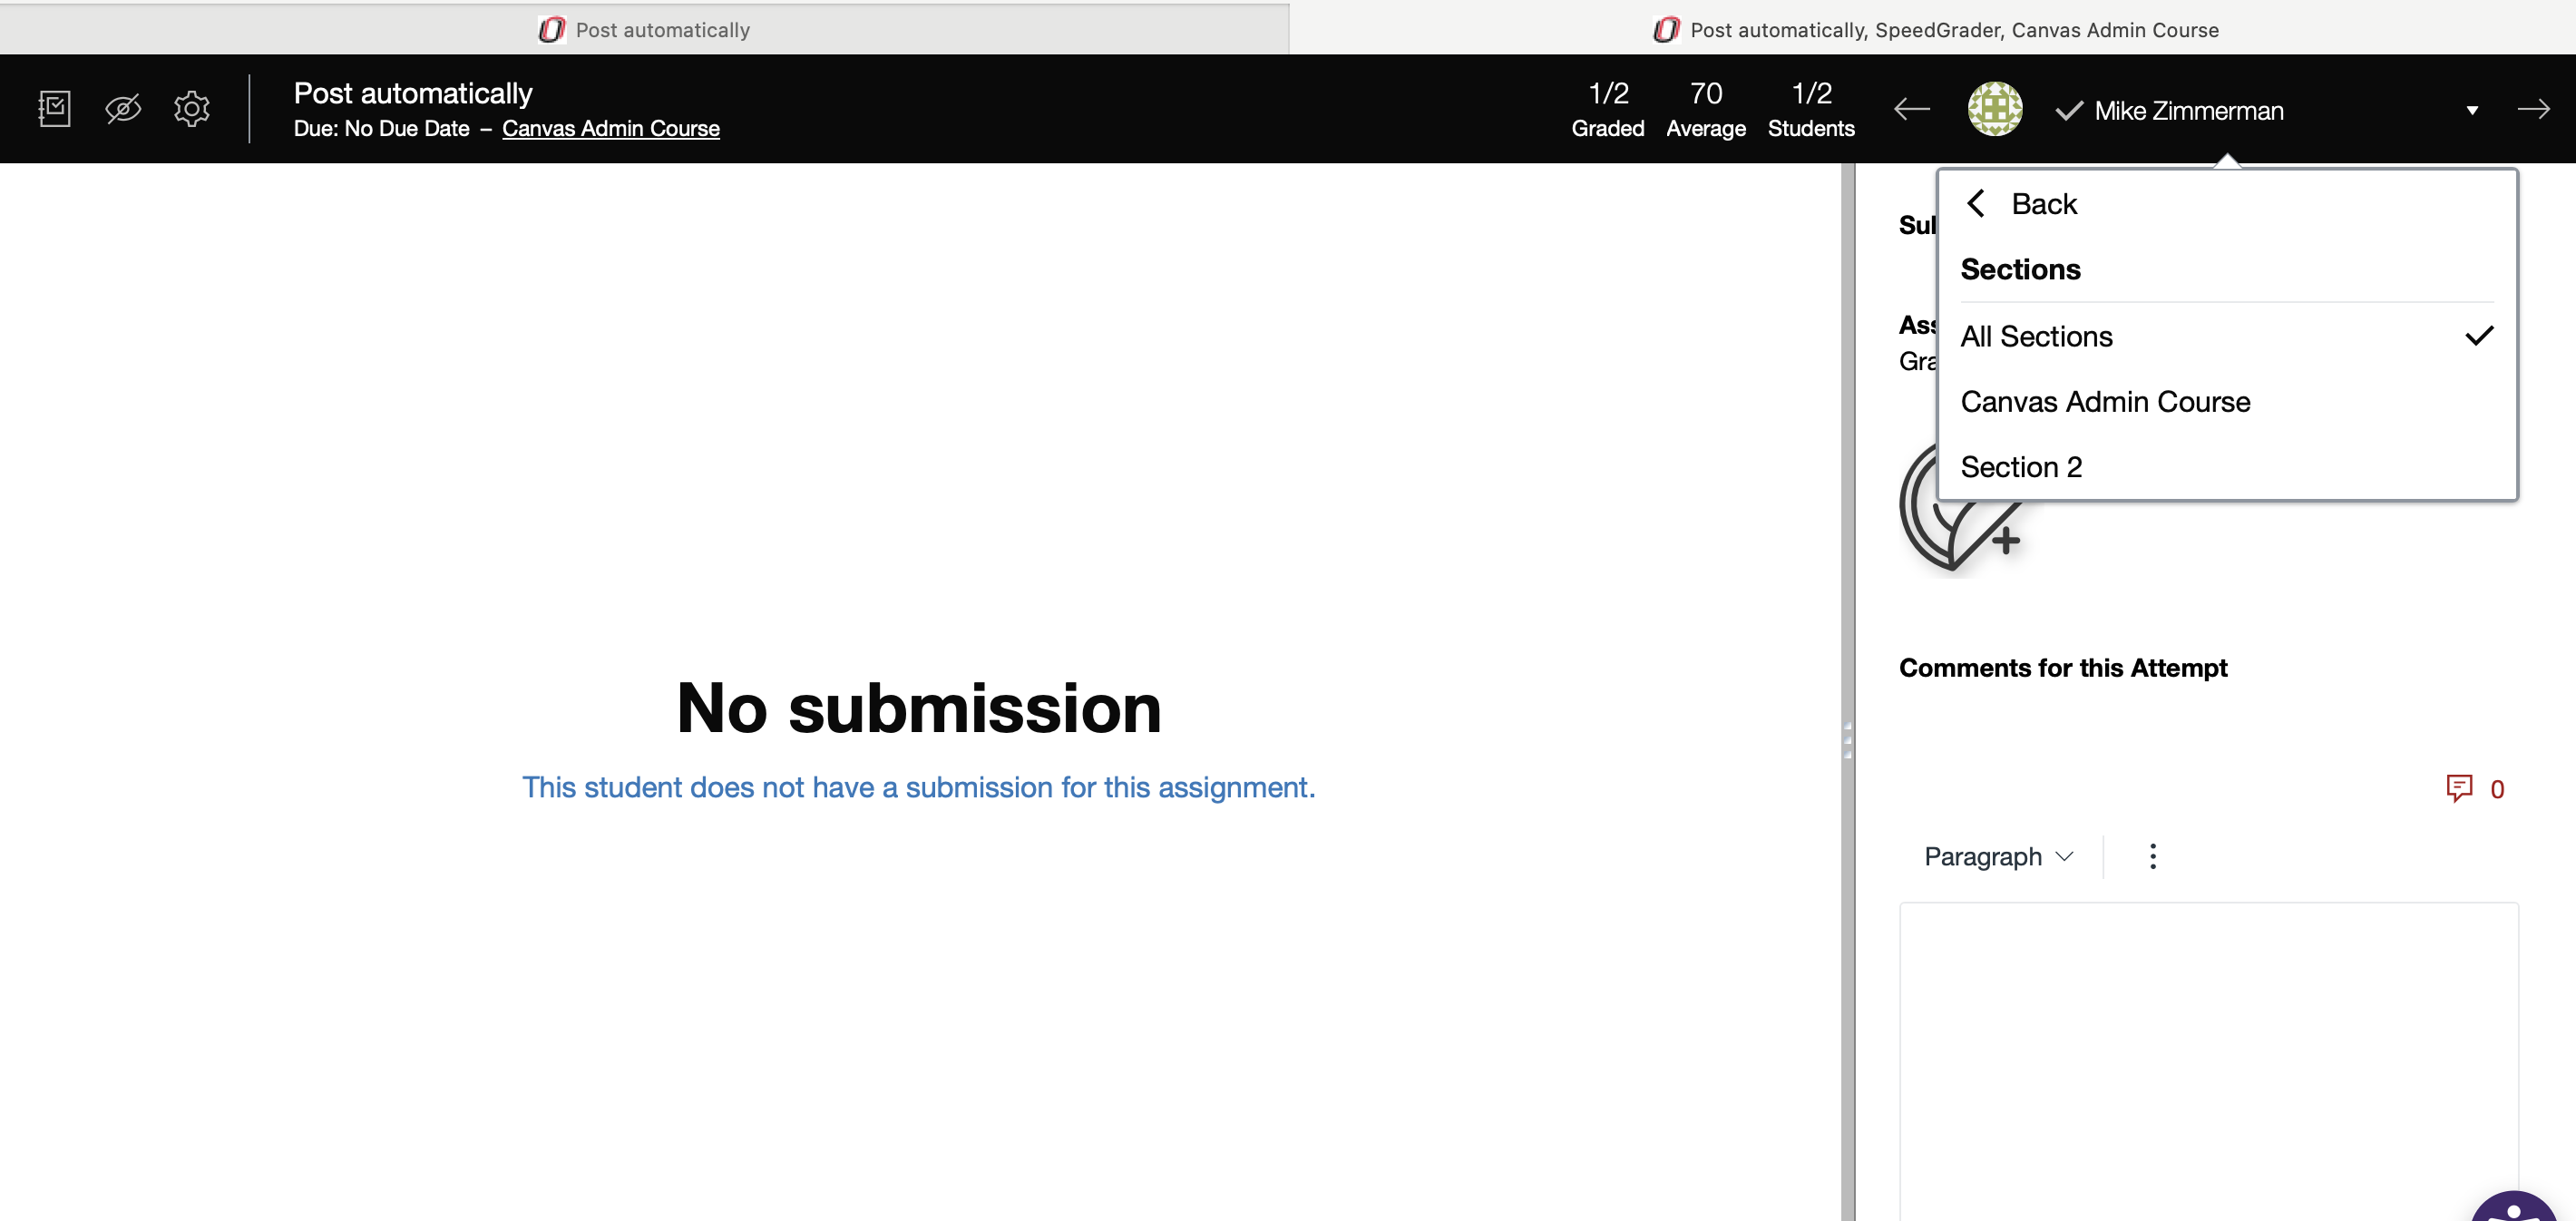Click the panel resize divider handle
Viewport: 2576px width, 1221px height.
(1847, 740)
